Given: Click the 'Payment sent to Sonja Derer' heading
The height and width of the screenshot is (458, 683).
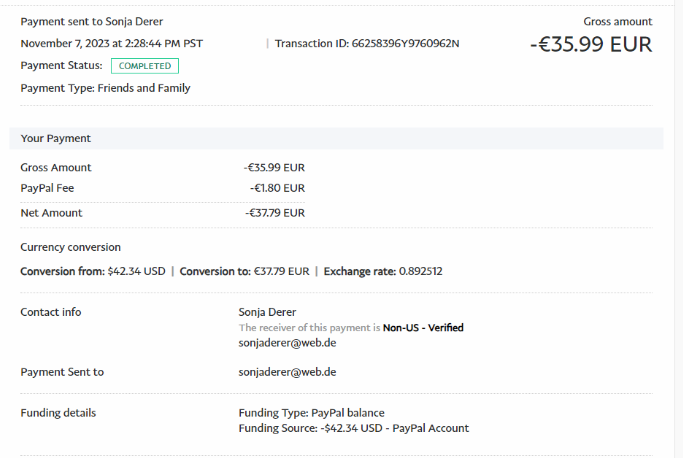Looking at the screenshot, I should tap(92, 21).
